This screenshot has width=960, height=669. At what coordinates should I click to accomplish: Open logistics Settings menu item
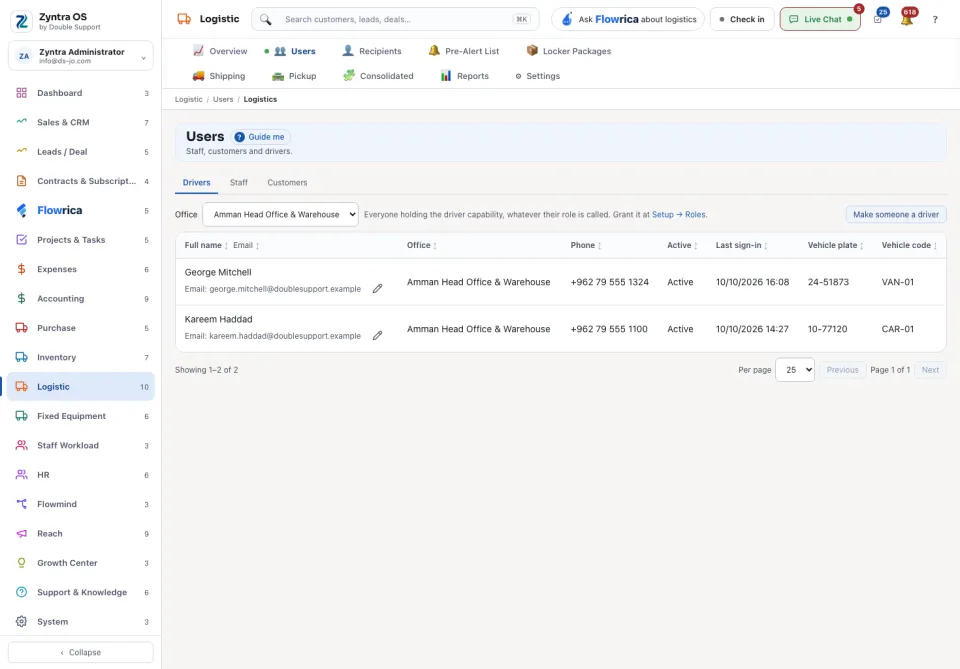tap(537, 76)
